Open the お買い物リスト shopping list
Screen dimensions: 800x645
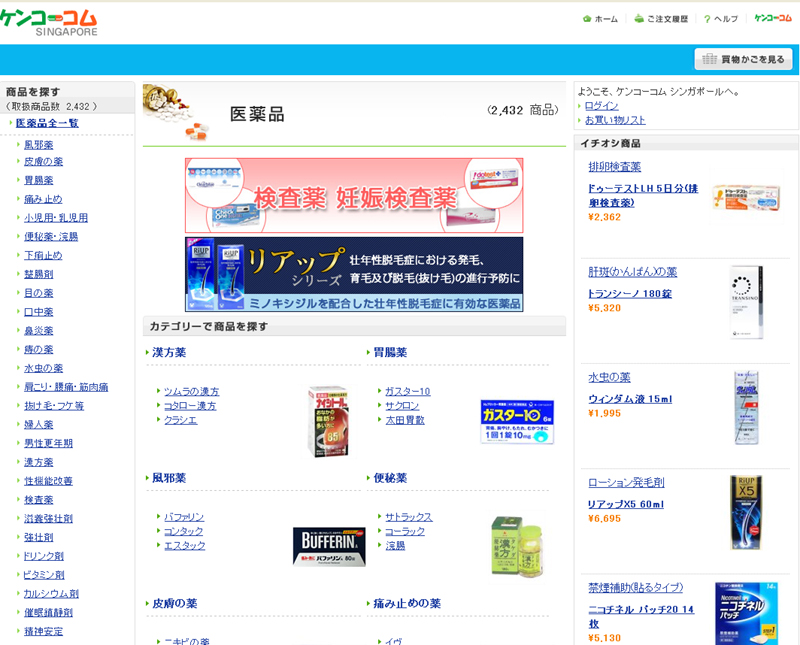tap(615, 120)
